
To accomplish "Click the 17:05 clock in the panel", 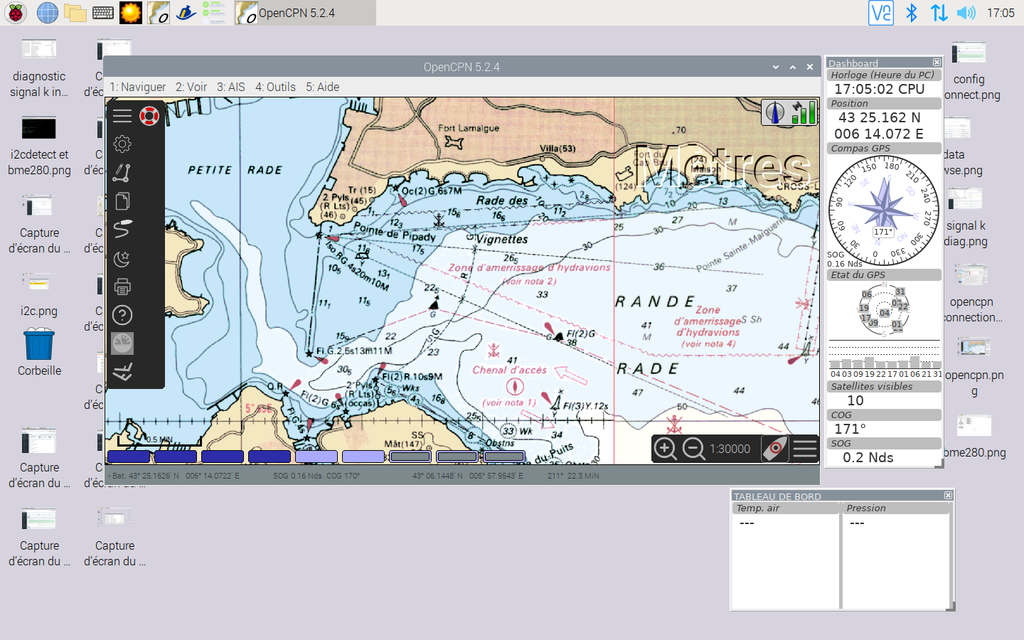I will pyautogui.click(x=1000, y=12).
